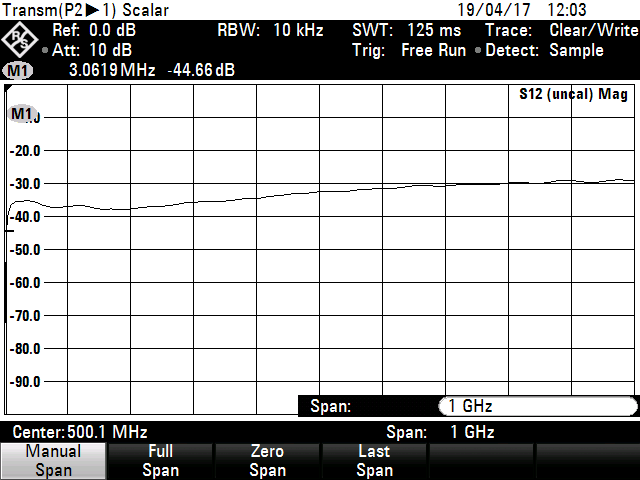Choose the Last Span softkey

click(x=374, y=461)
